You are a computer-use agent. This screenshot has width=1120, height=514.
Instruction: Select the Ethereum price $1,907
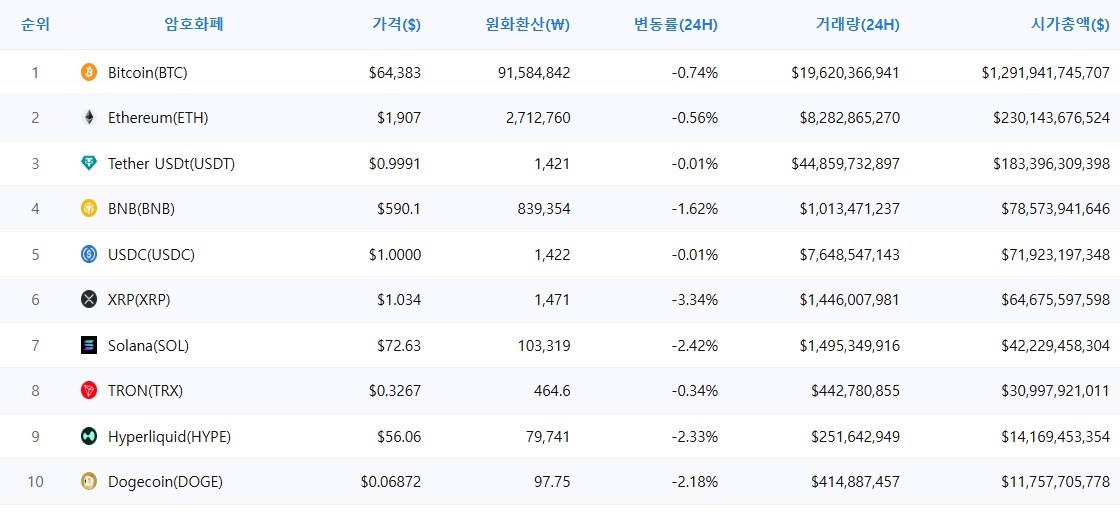click(399, 118)
